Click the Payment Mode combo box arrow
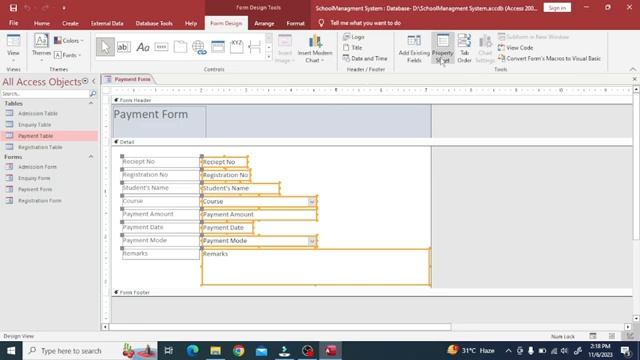 pyautogui.click(x=311, y=241)
